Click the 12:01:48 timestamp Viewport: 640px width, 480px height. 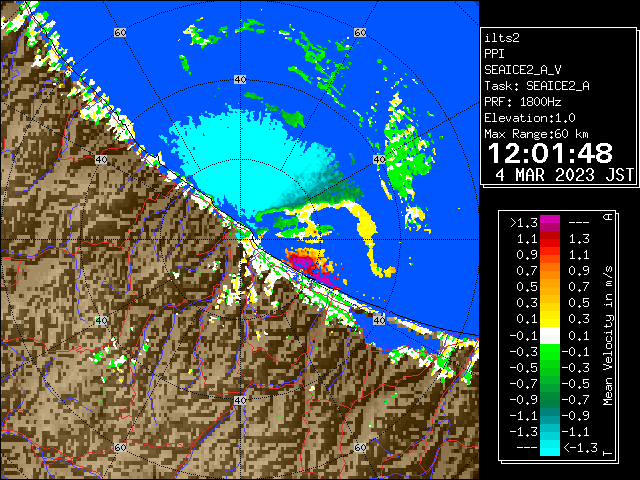(x=550, y=153)
